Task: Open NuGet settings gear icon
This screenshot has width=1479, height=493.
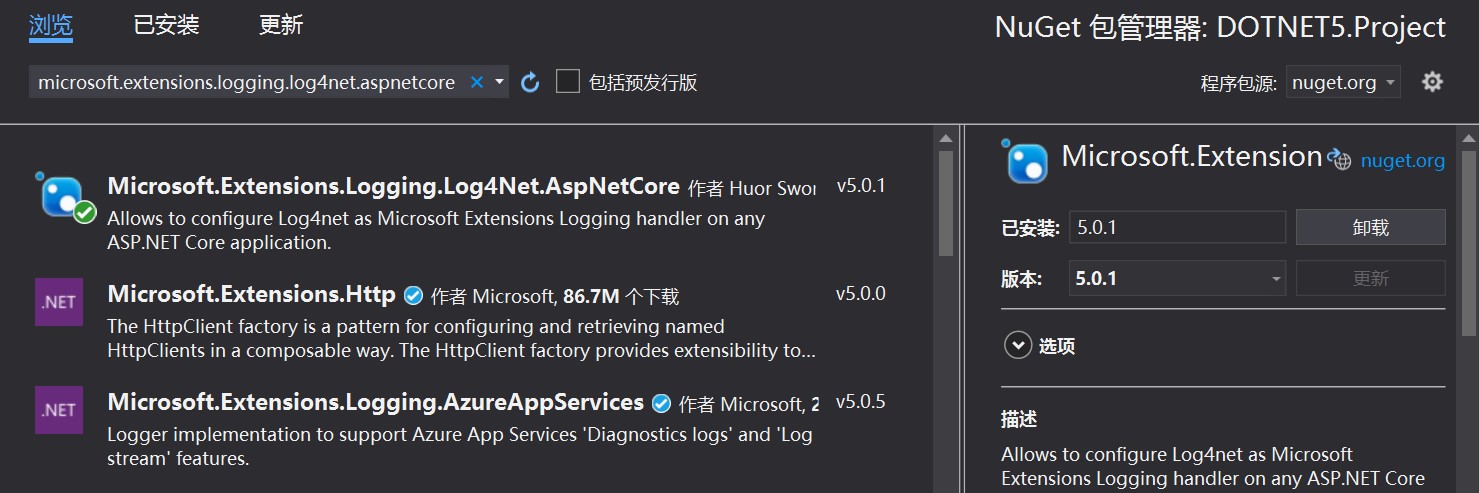Action: (x=1432, y=82)
